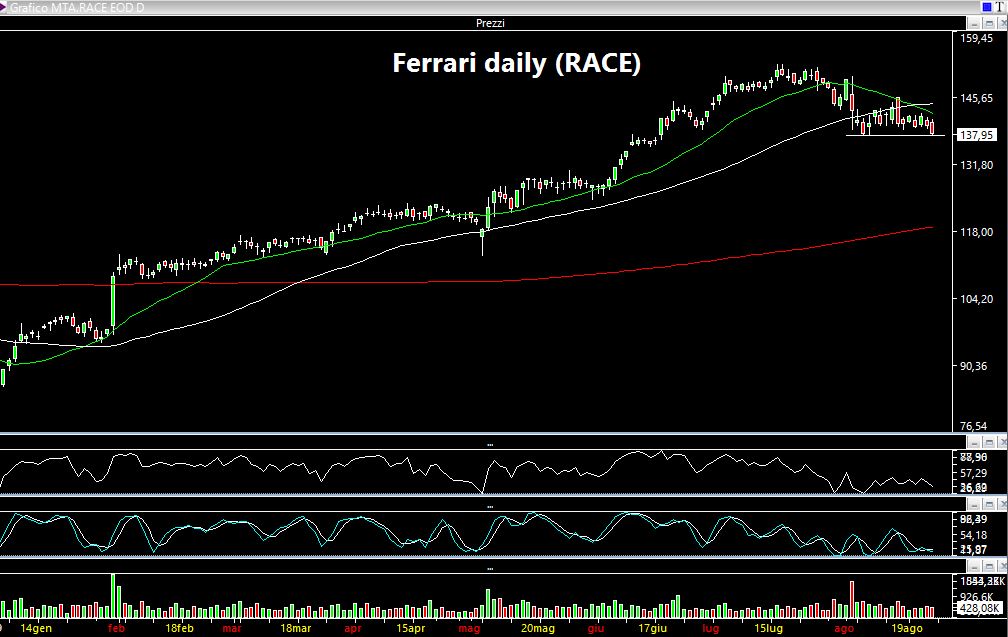
Task: Click the 17giu date label
Action: pyautogui.click(x=652, y=628)
